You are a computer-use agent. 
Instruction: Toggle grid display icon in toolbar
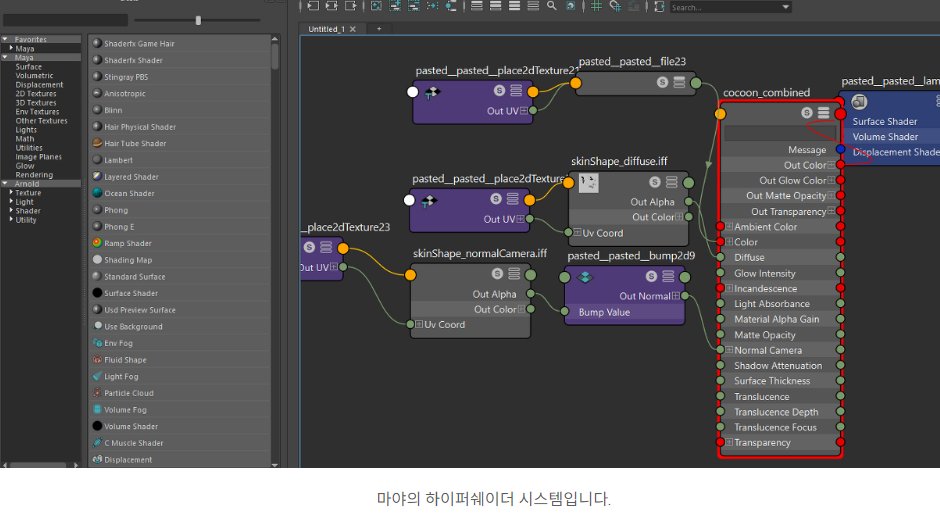tap(596, 6)
